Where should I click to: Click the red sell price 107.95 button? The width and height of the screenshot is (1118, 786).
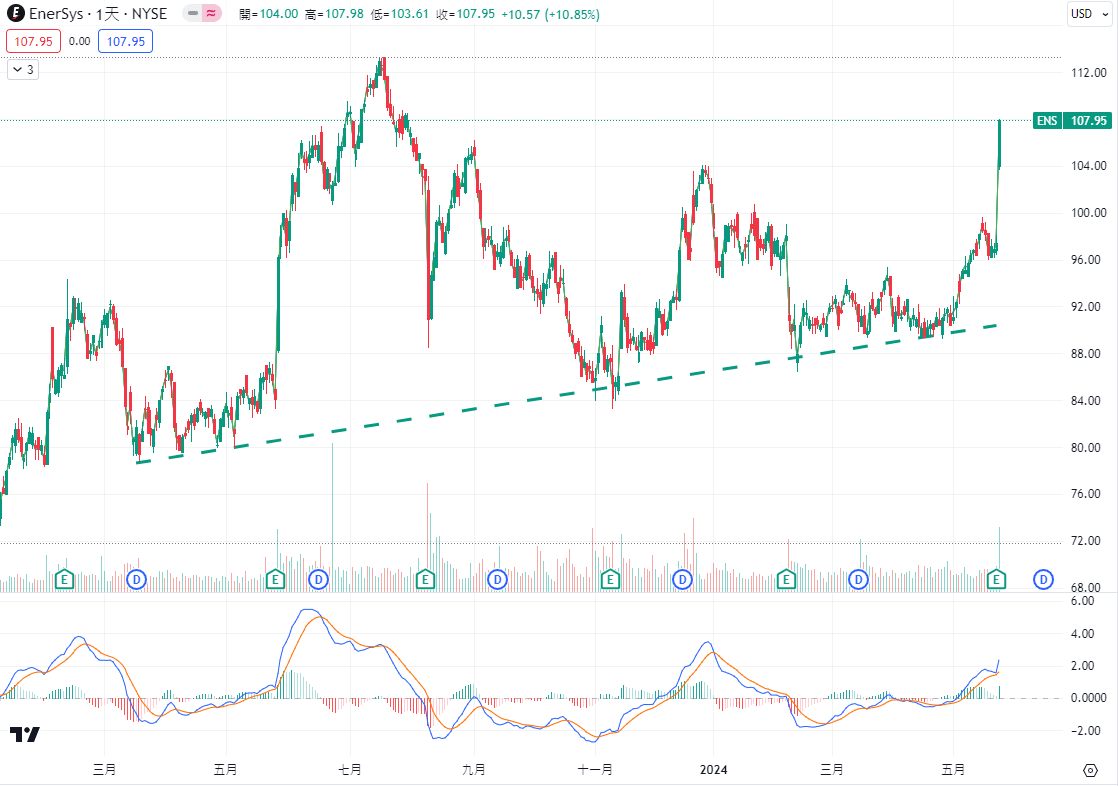pos(34,42)
